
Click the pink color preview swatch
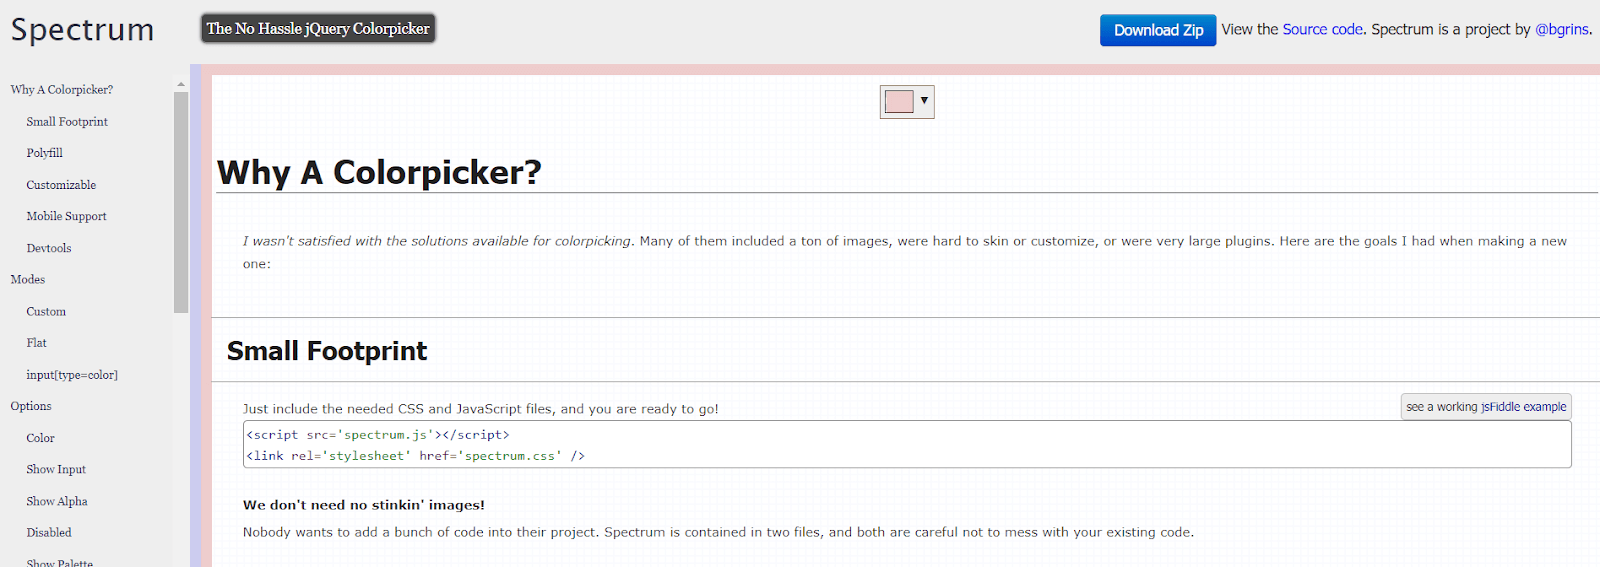pyautogui.click(x=899, y=102)
